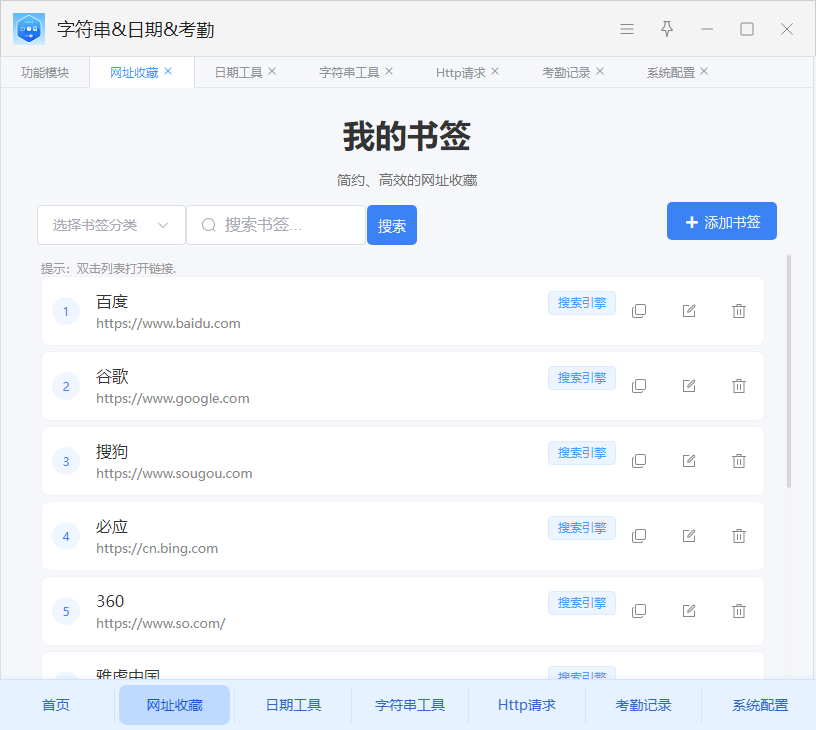816x730 pixels.
Task: Delete the 谷歌 bookmark
Action: point(738,386)
